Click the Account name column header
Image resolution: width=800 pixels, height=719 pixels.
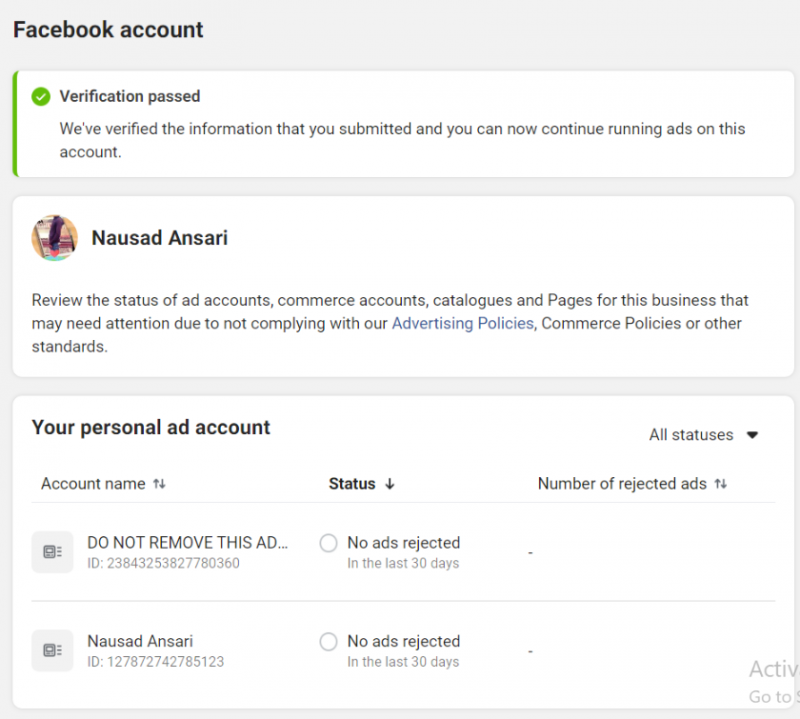coord(93,484)
